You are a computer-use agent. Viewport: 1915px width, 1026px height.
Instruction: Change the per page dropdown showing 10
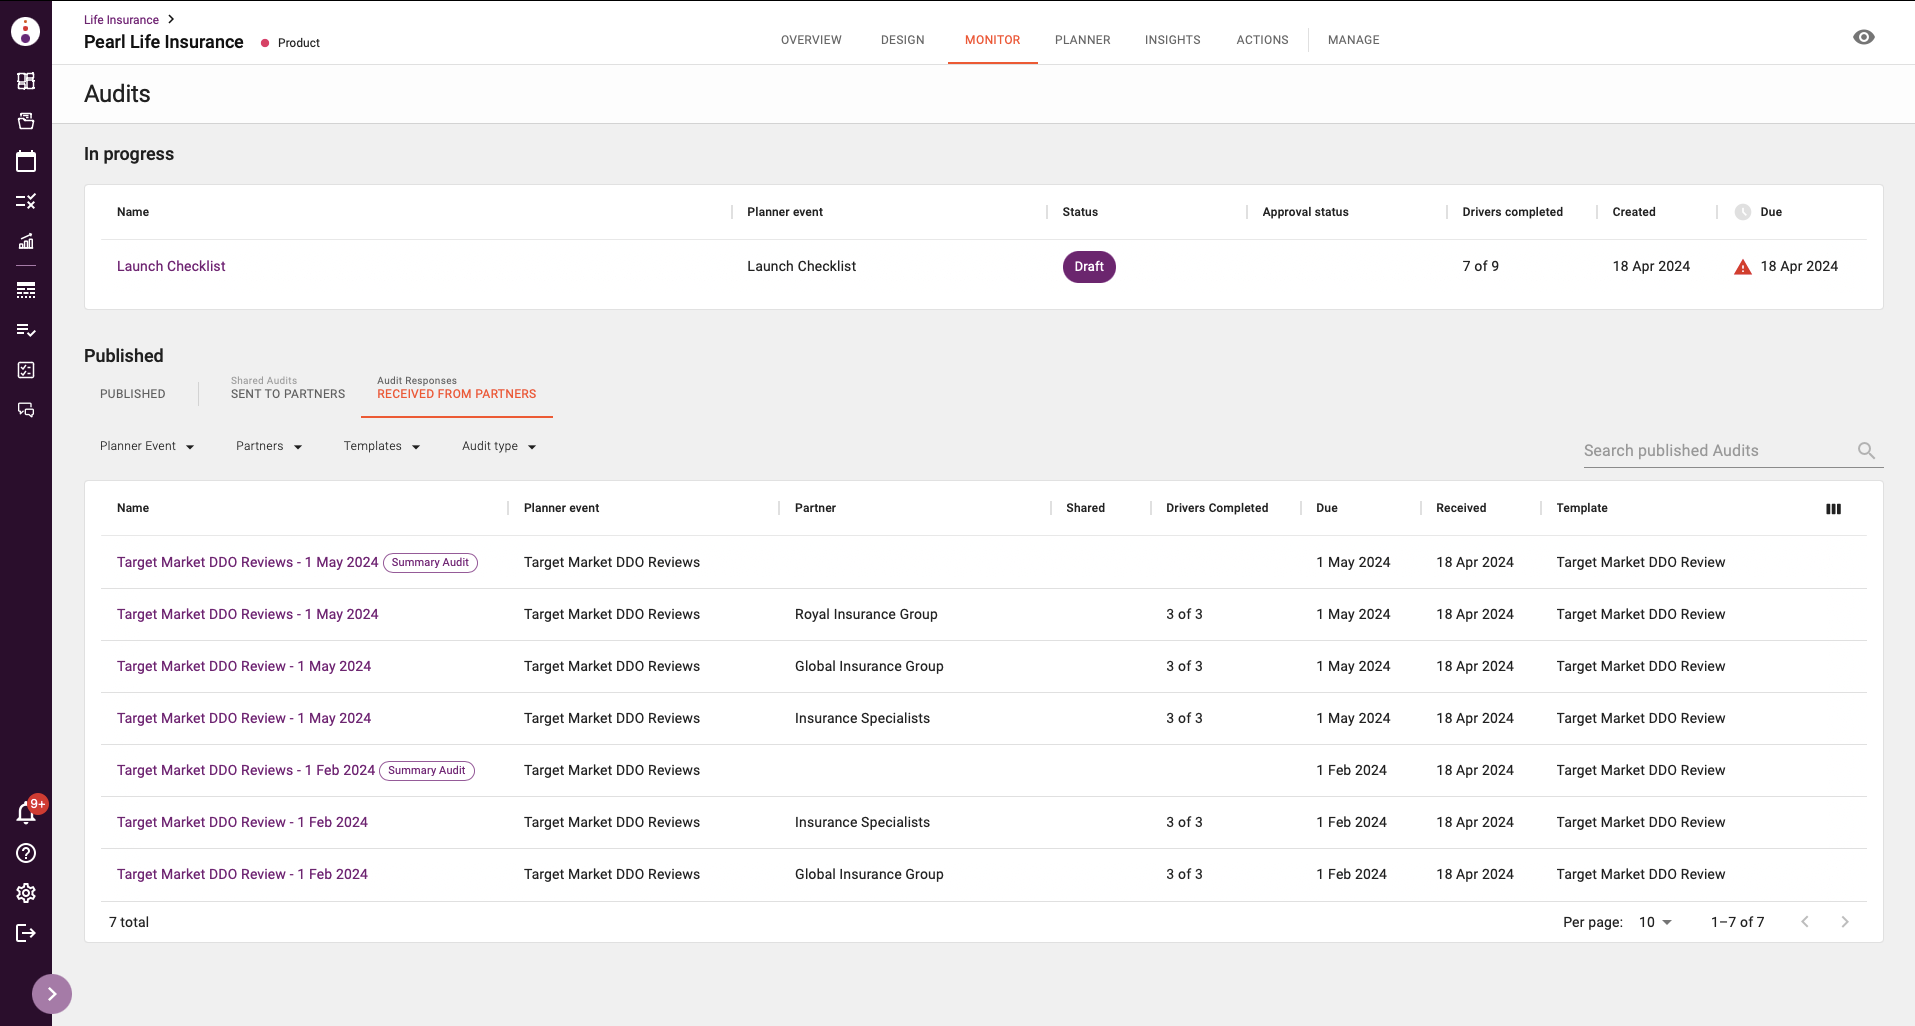[x=1655, y=922]
